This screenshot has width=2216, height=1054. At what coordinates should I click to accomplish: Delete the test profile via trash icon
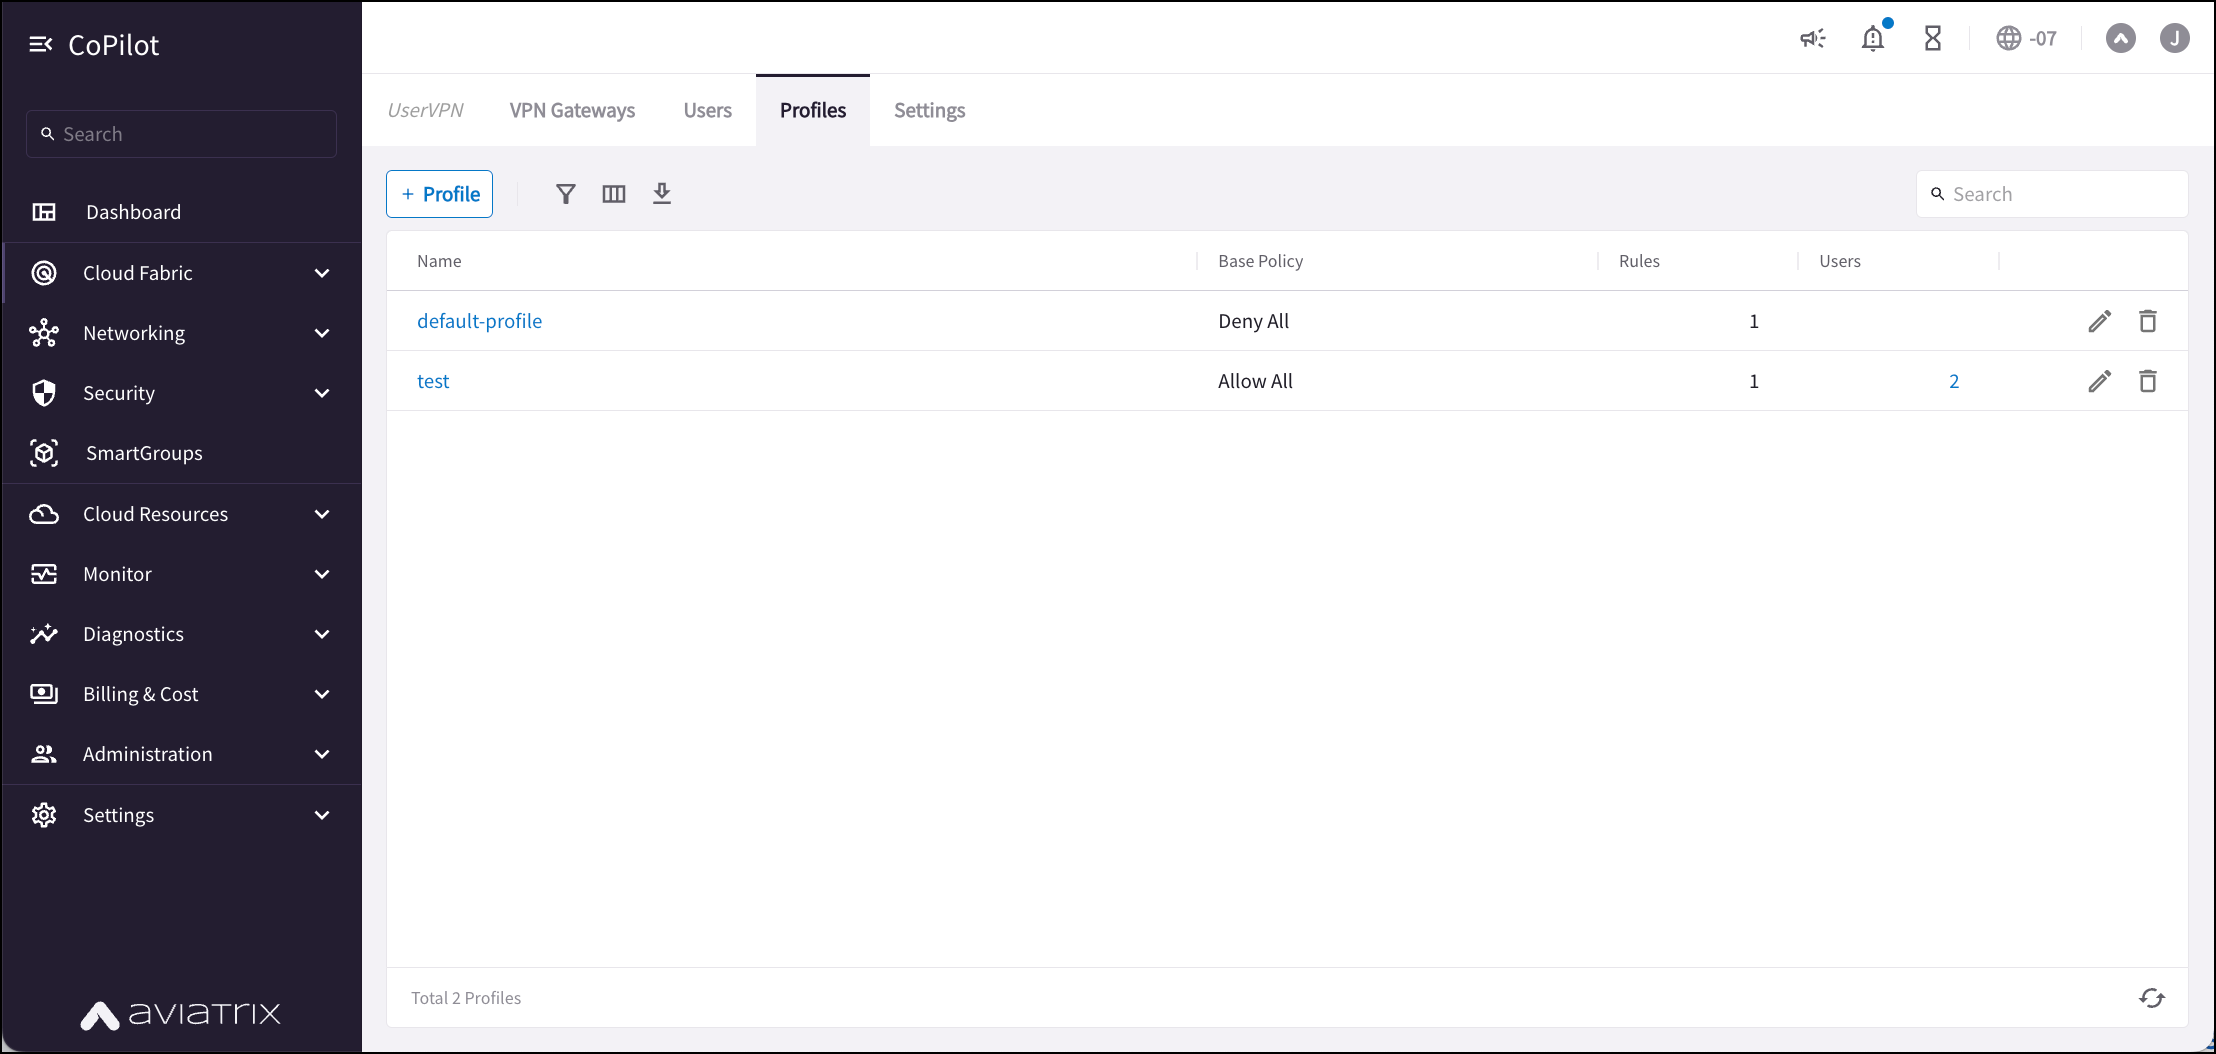[2149, 381]
